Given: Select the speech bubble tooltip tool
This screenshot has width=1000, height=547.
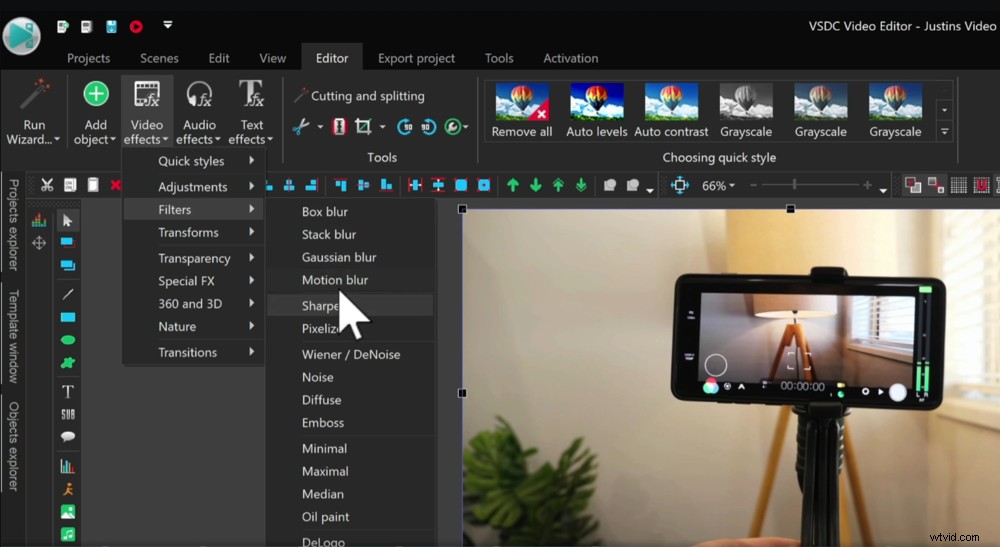Looking at the screenshot, I should [68, 437].
